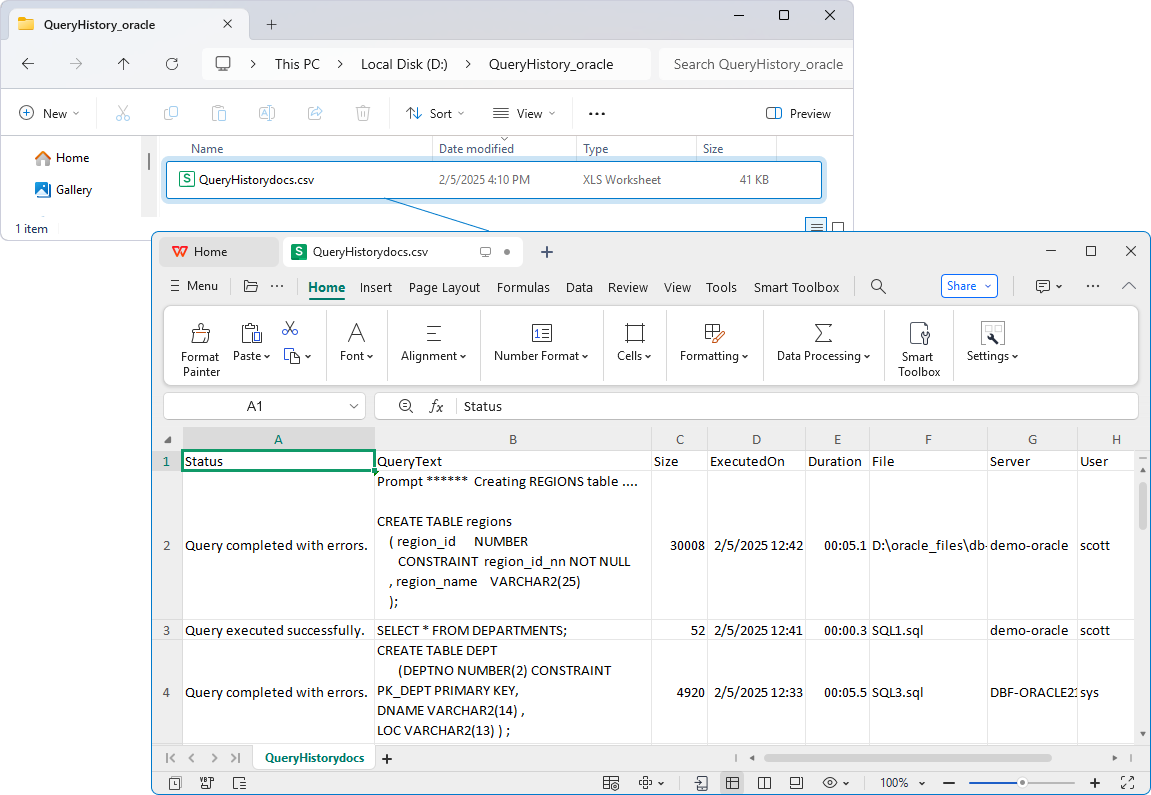Go to the last sheet arrow

[236, 758]
